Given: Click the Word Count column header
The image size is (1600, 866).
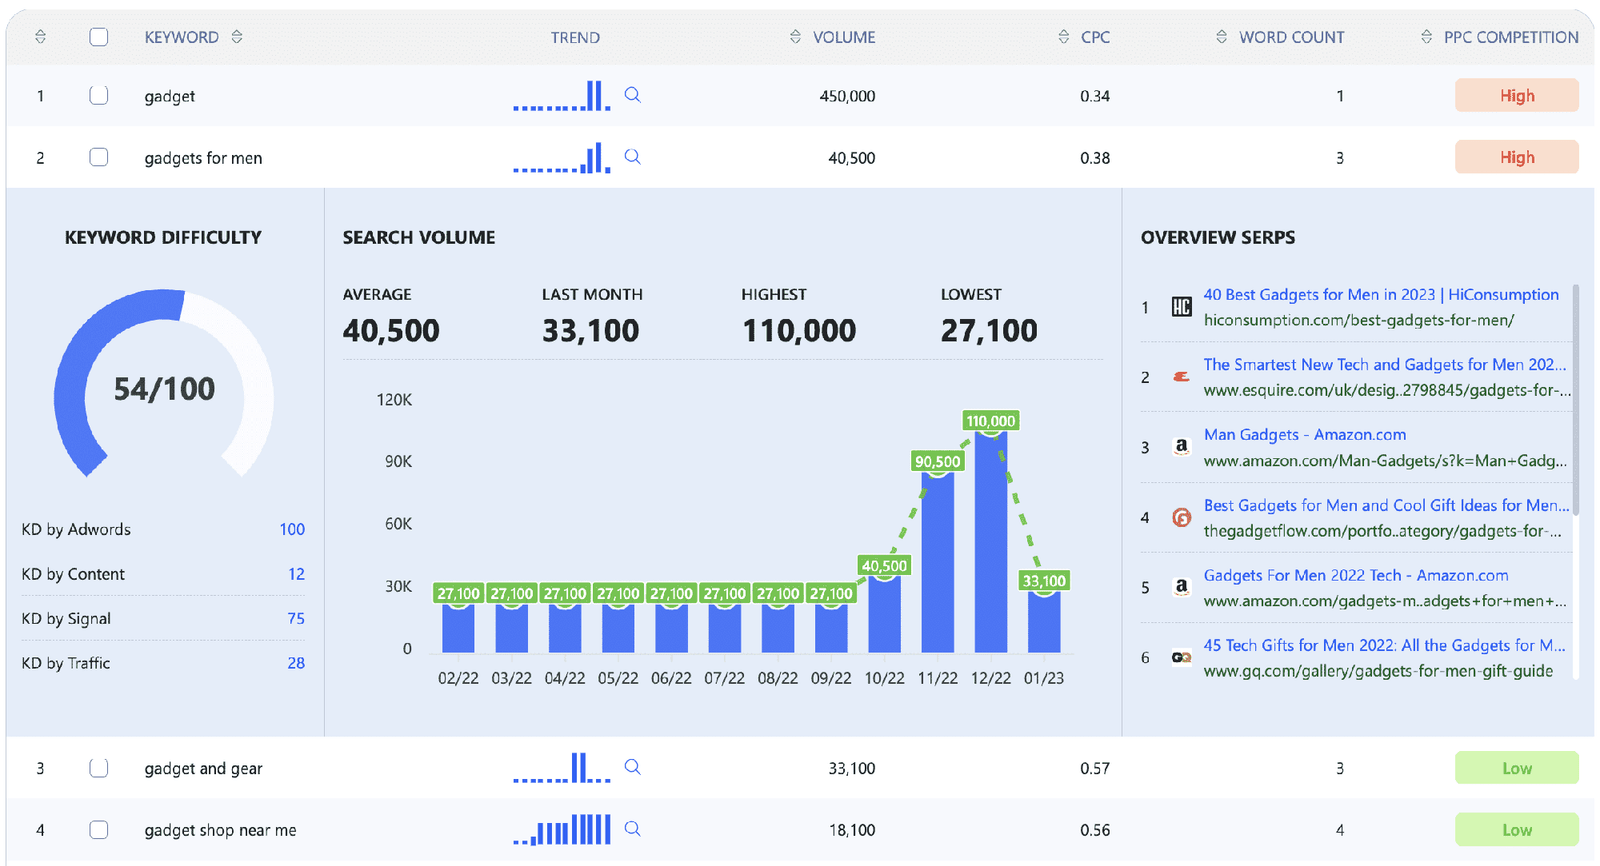Looking at the screenshot, I should tap(1291, 37).
